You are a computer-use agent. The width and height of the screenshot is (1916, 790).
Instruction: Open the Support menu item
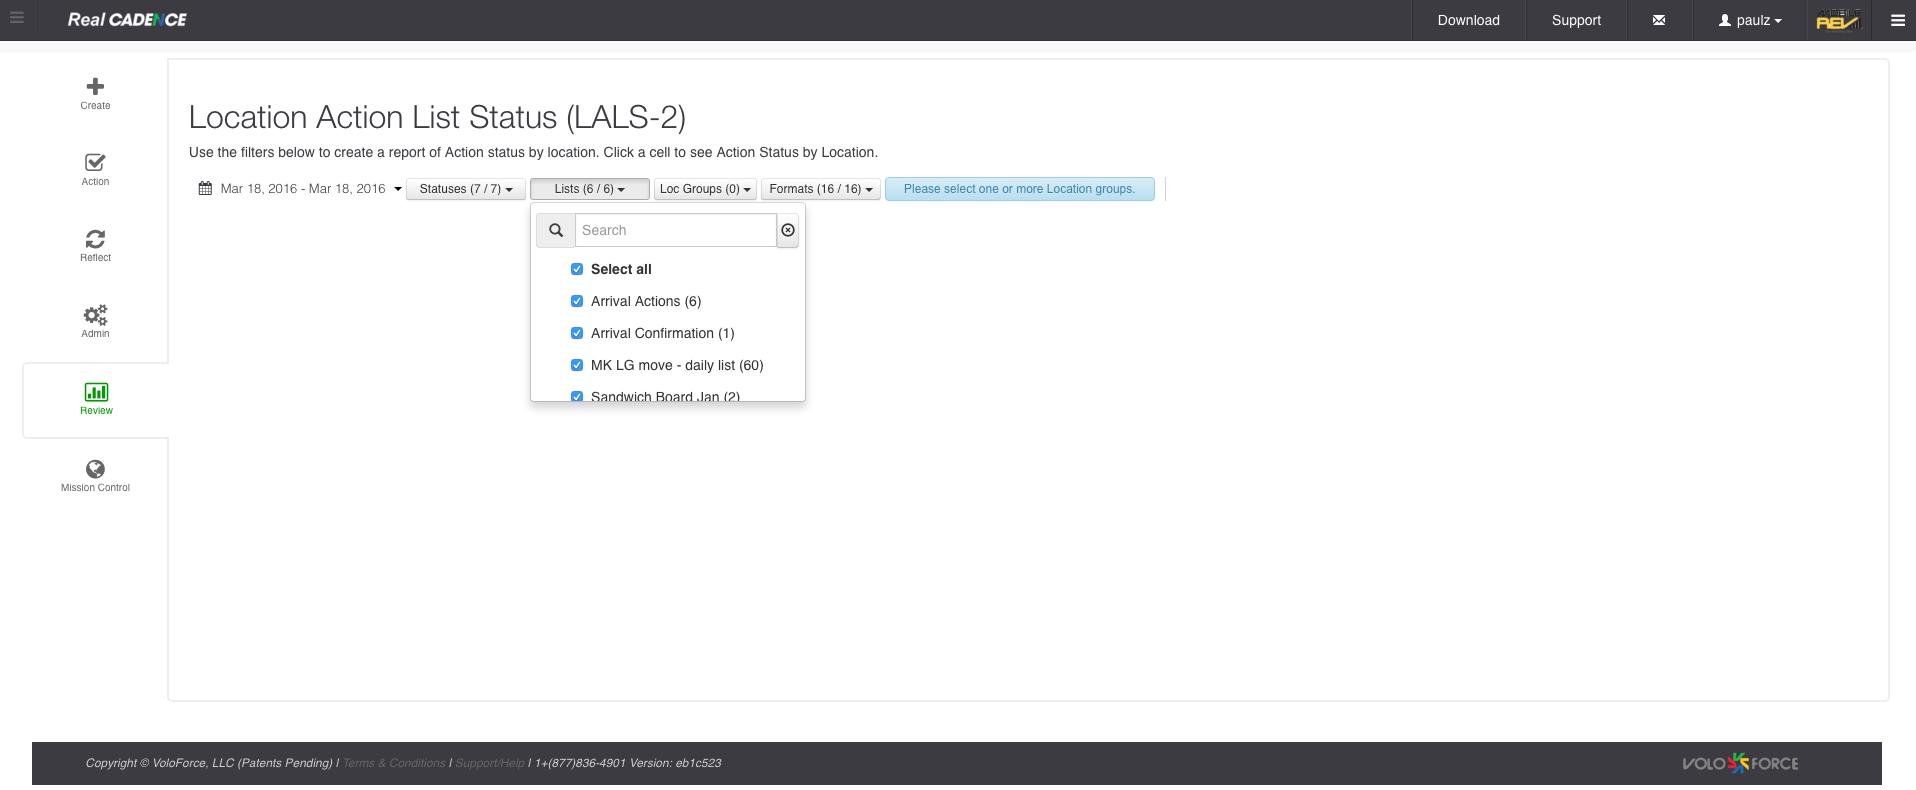1576,20
